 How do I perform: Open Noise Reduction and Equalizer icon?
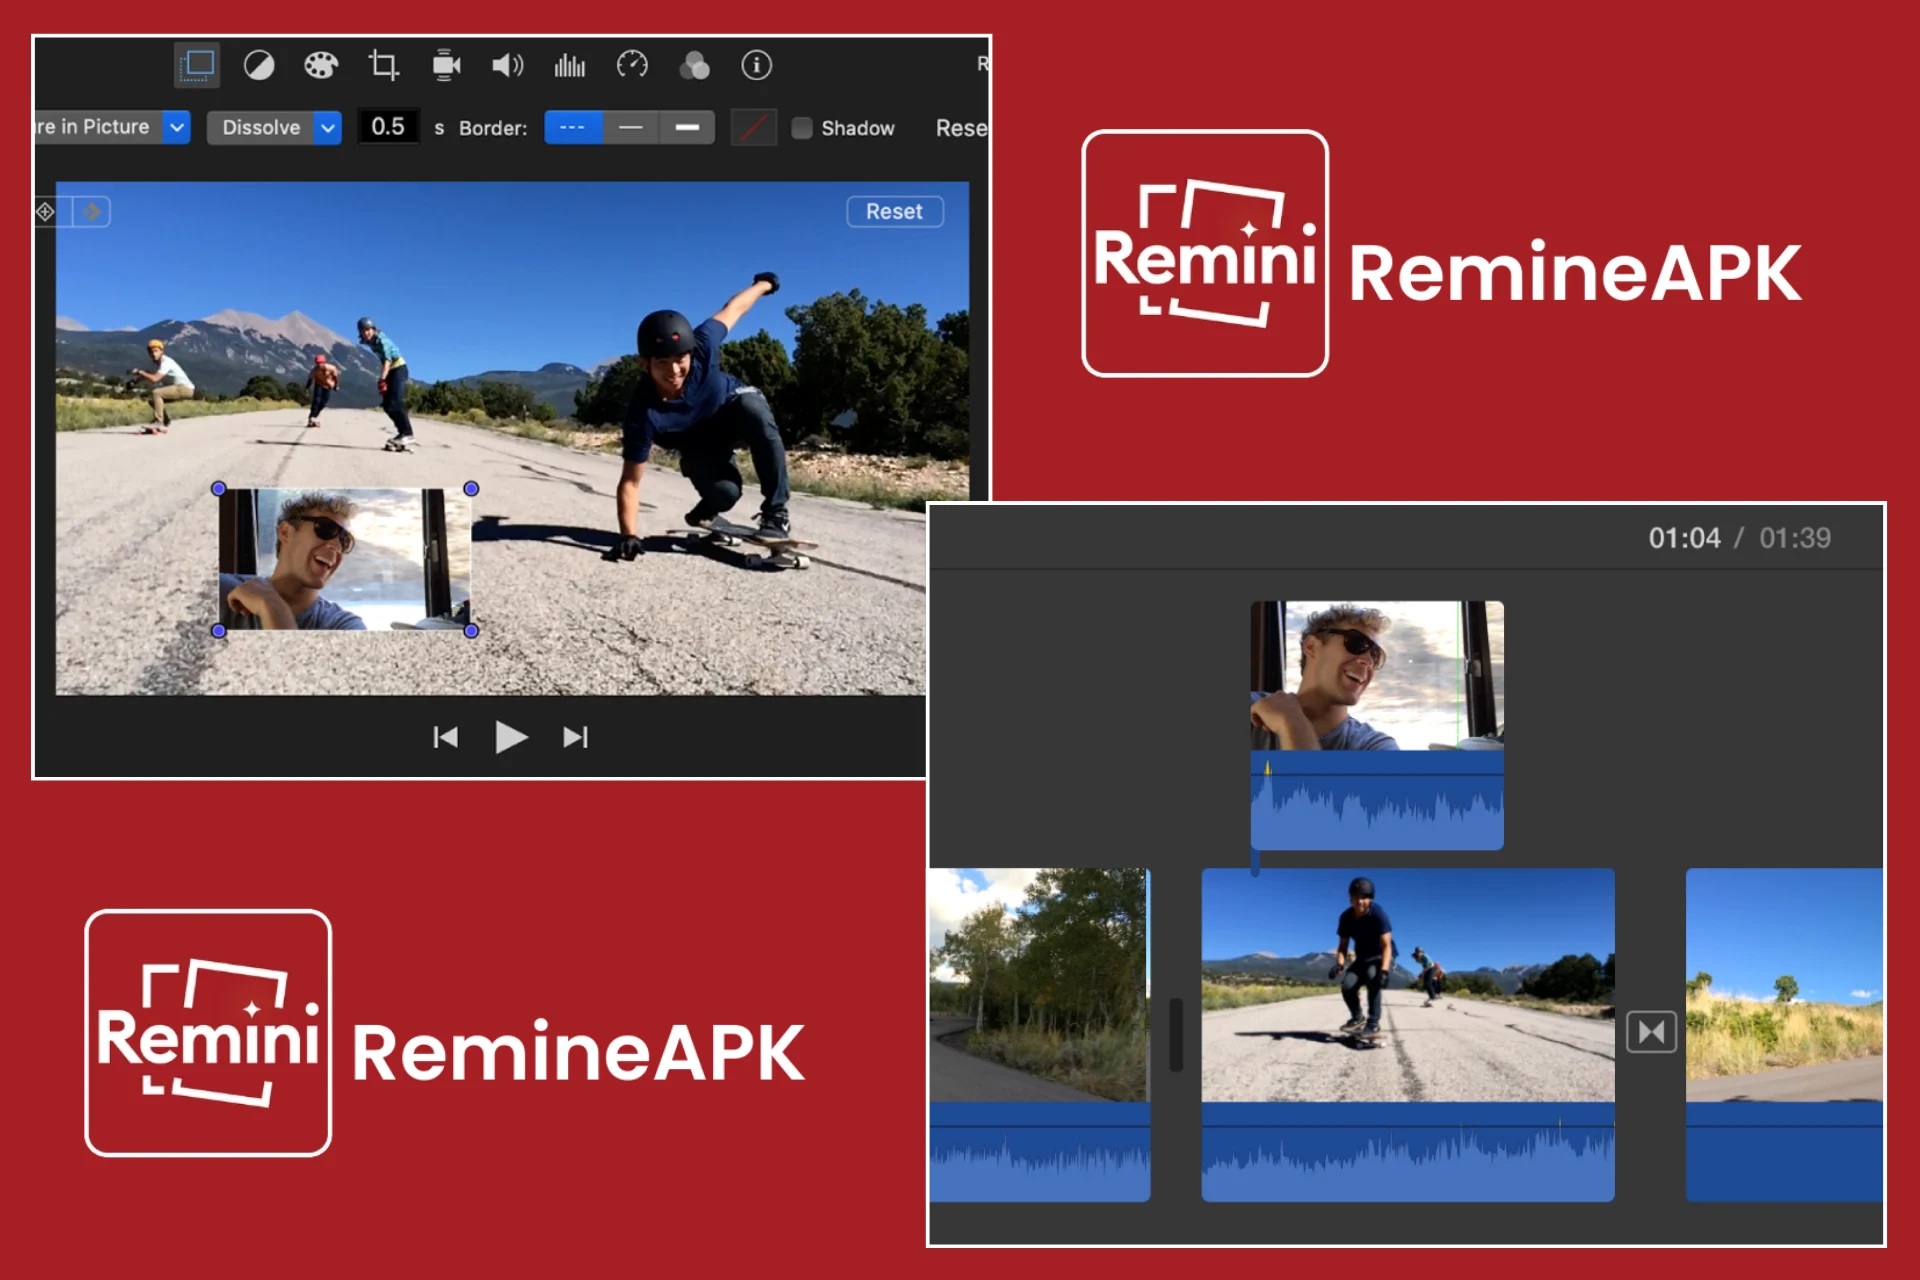(x=570, y=66)
